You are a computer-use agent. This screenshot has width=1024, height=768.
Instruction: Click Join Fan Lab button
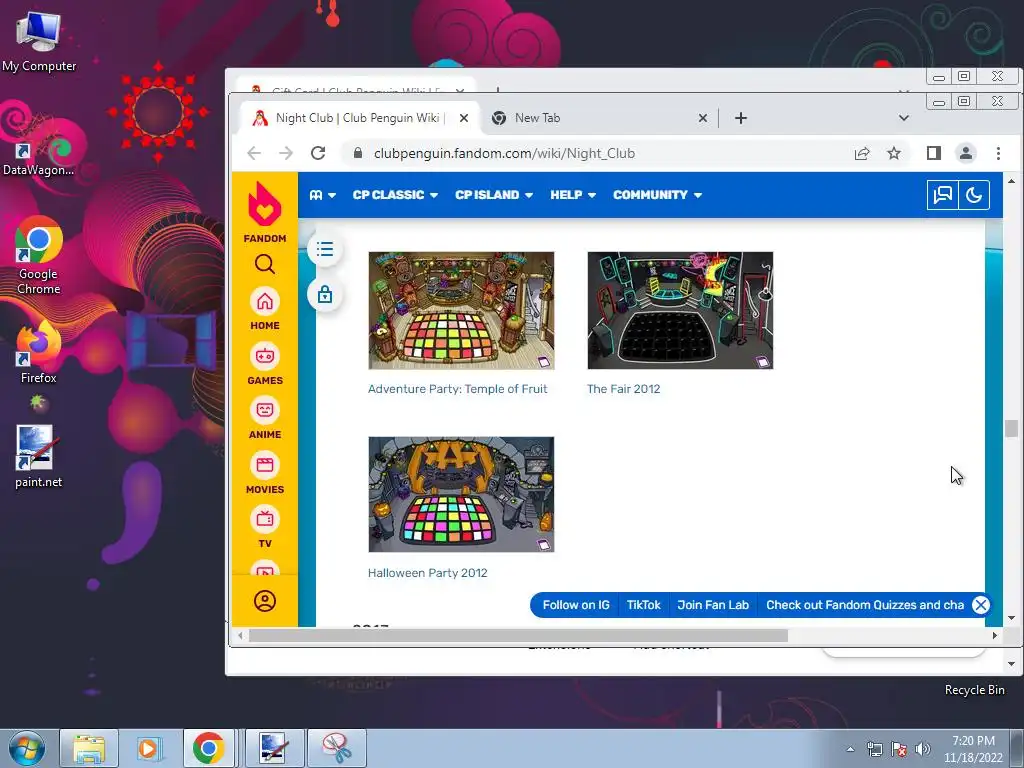tap(712, 605)
